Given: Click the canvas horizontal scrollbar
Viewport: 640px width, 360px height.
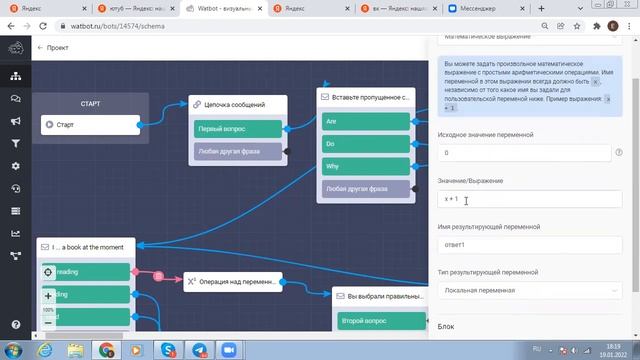Looking at the screenshot, I should (x=84, y=336).
